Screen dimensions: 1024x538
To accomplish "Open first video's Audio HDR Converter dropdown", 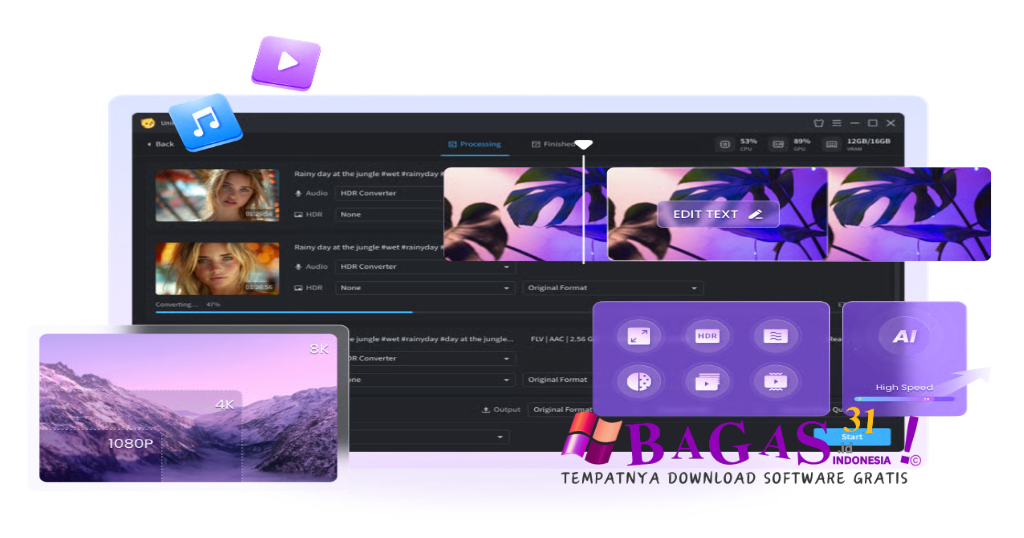I will click(x=390, y=193).
